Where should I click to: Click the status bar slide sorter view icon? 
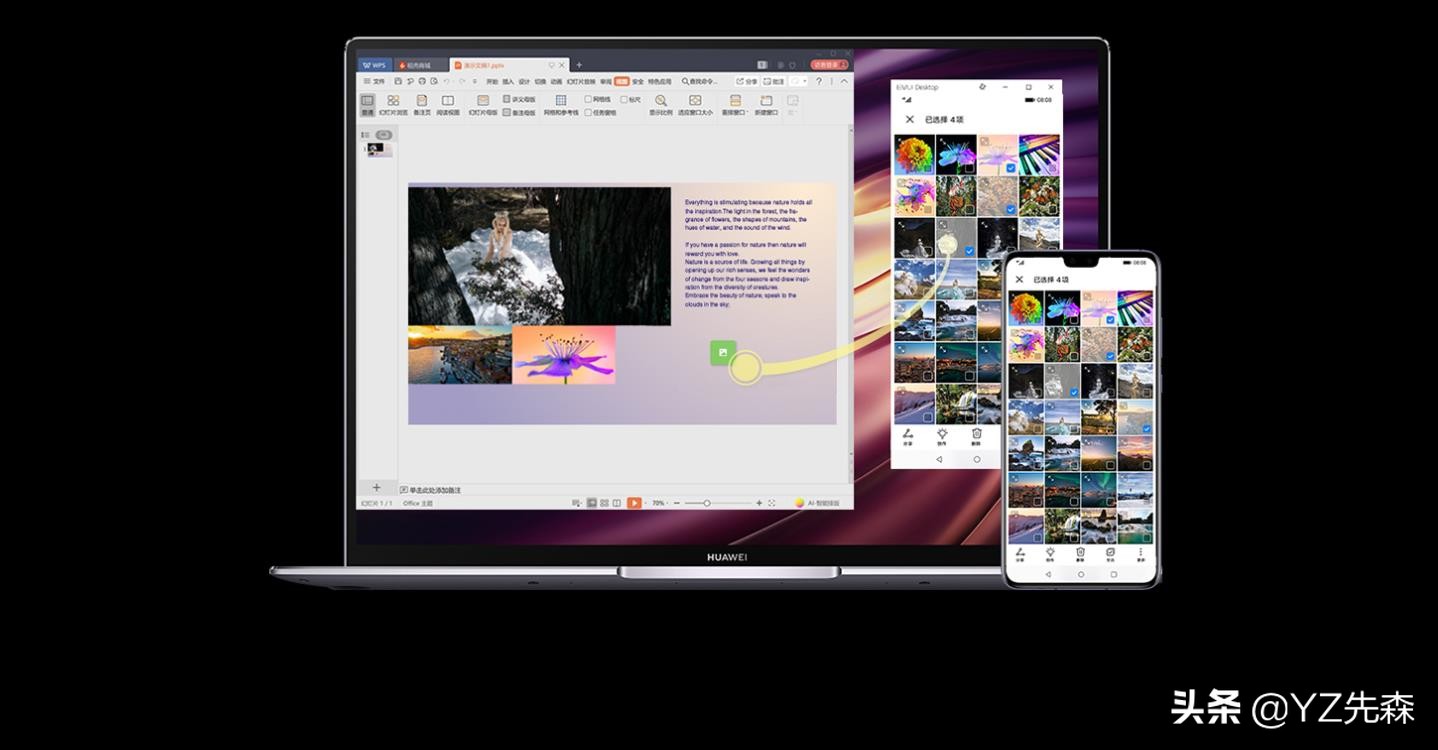pyautogui.click(x=604, y=503)
